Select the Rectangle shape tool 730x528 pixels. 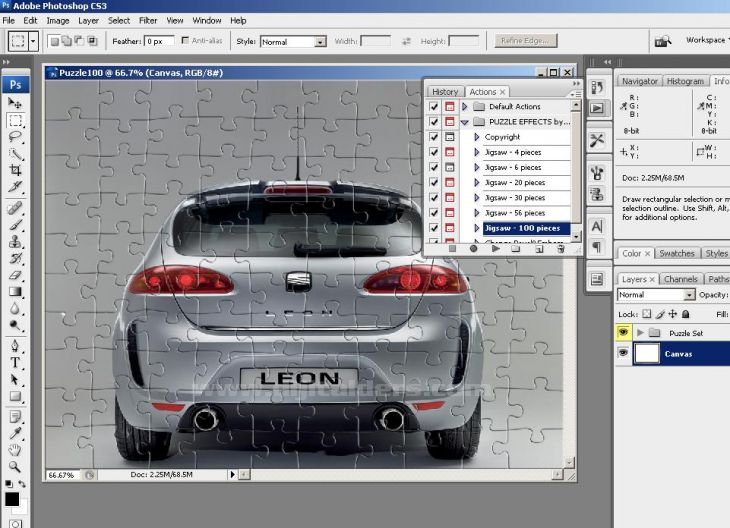click(x=15, y=396)
